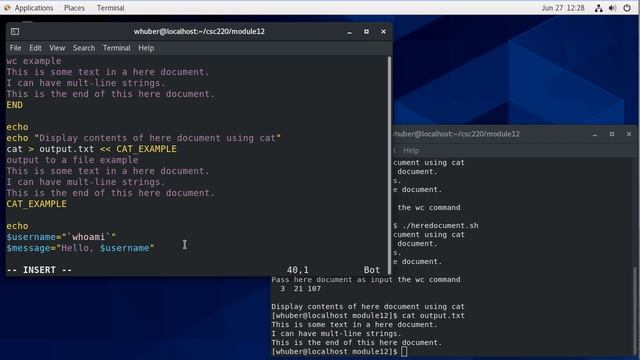Maximize the front module12 terminal window
The width and height of the screenshot is (640, 360).
pos(367,31)
